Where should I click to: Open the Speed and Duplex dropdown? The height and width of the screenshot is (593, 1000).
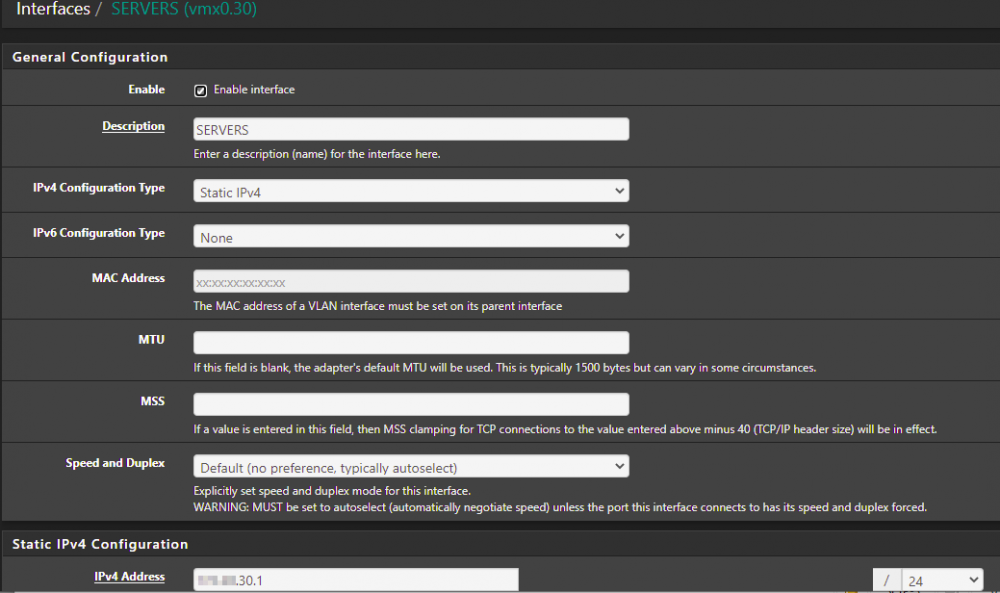point(411,467)
